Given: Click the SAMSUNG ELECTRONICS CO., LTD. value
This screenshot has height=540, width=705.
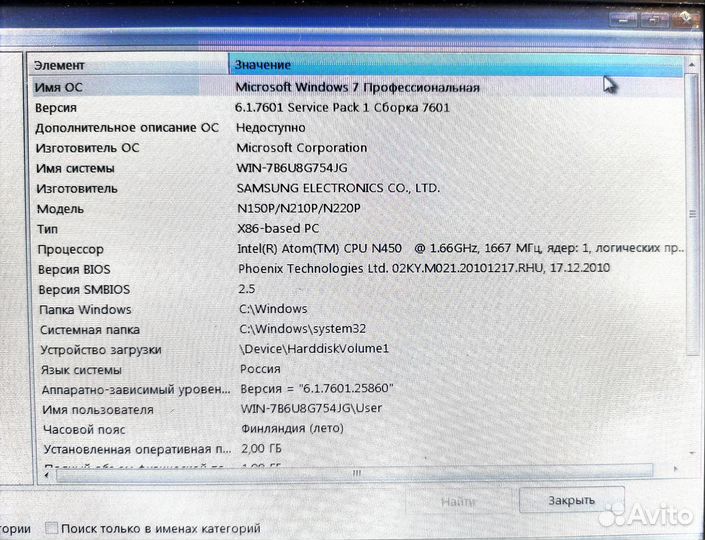Looking at the screenshot, I should tap(338, 188).
